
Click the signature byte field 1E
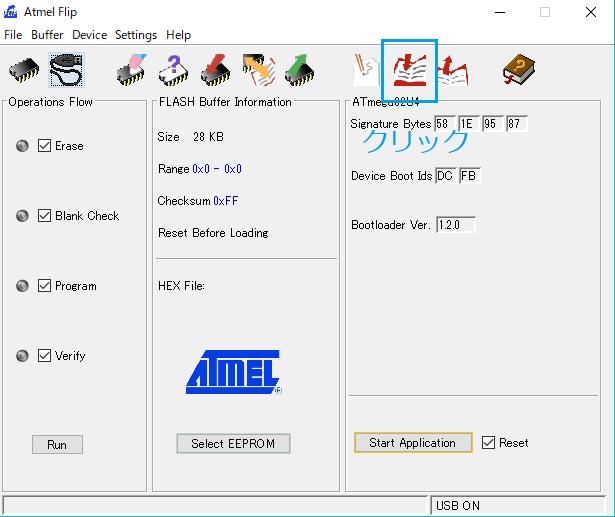(x=468, y=124)
